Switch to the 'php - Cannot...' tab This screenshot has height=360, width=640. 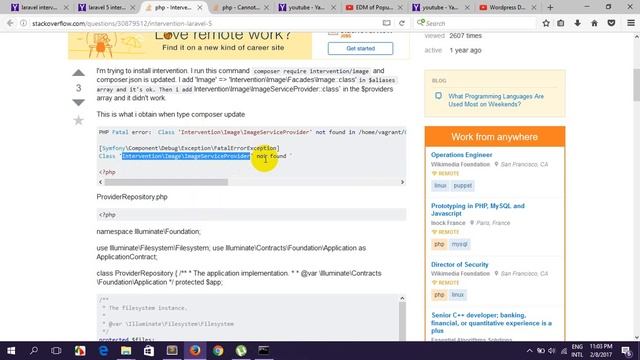[239, 7]
